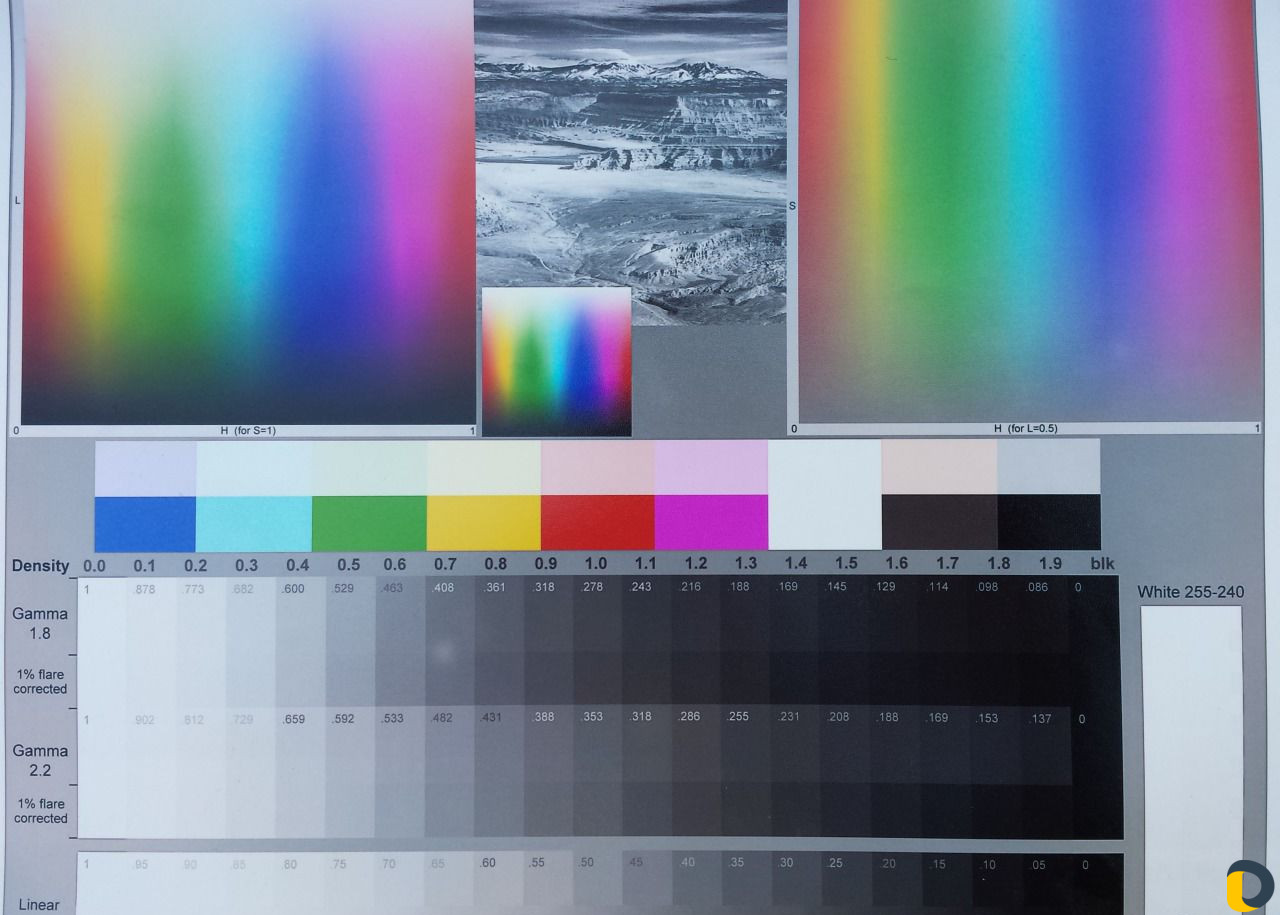1280x915 pixels.
Task: Click the '.145' gamma value
Action: click(836, 586)
